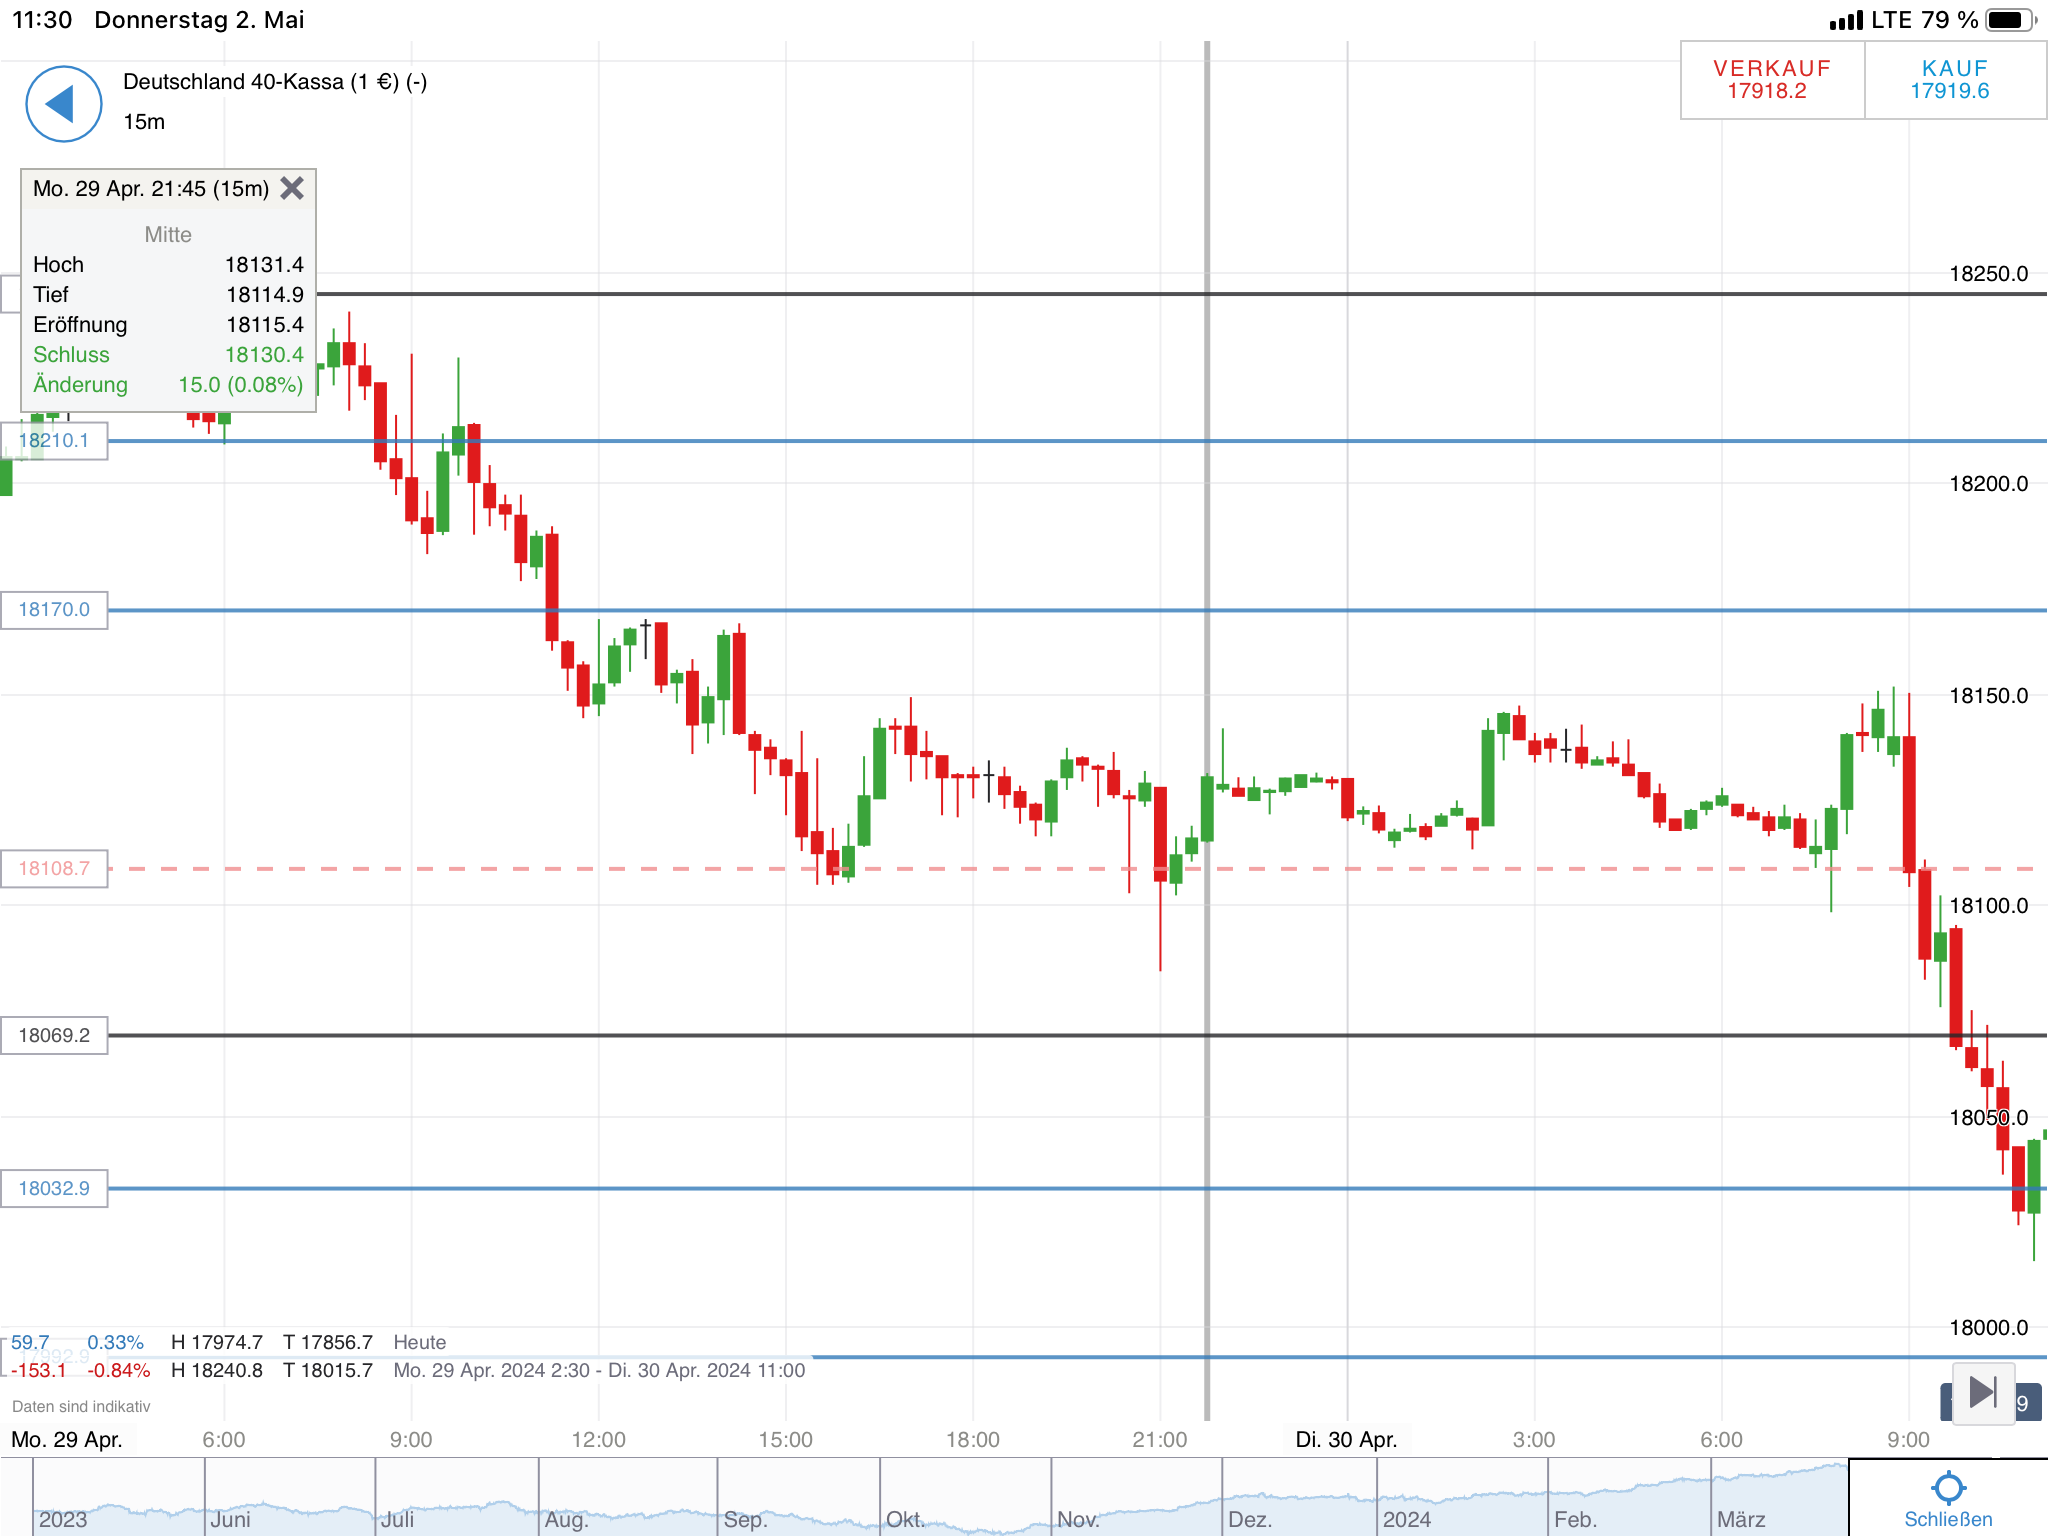Select the 18032.9 price level label
Image resolution: width=2048 pixels, height=1536 pixels.
54,1188
